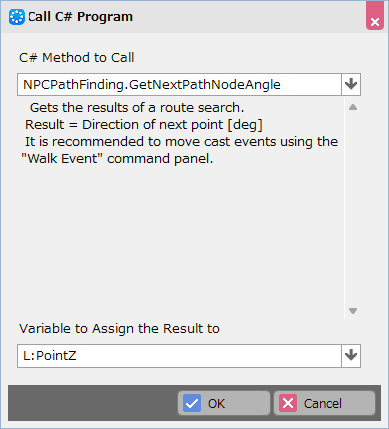Click the blue app icon in title bar
Viewport: 389px width, 429px height.
pyautogui.click(x=17, y=17)
